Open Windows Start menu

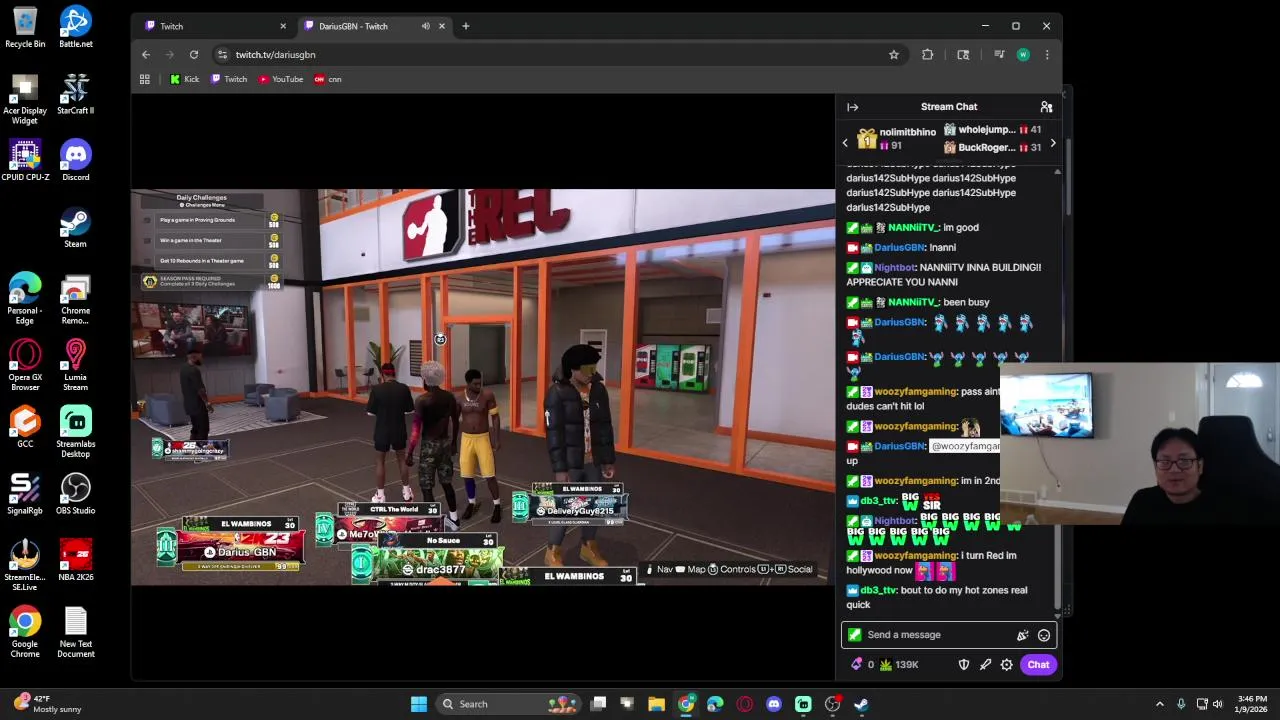tap(419, 704)
